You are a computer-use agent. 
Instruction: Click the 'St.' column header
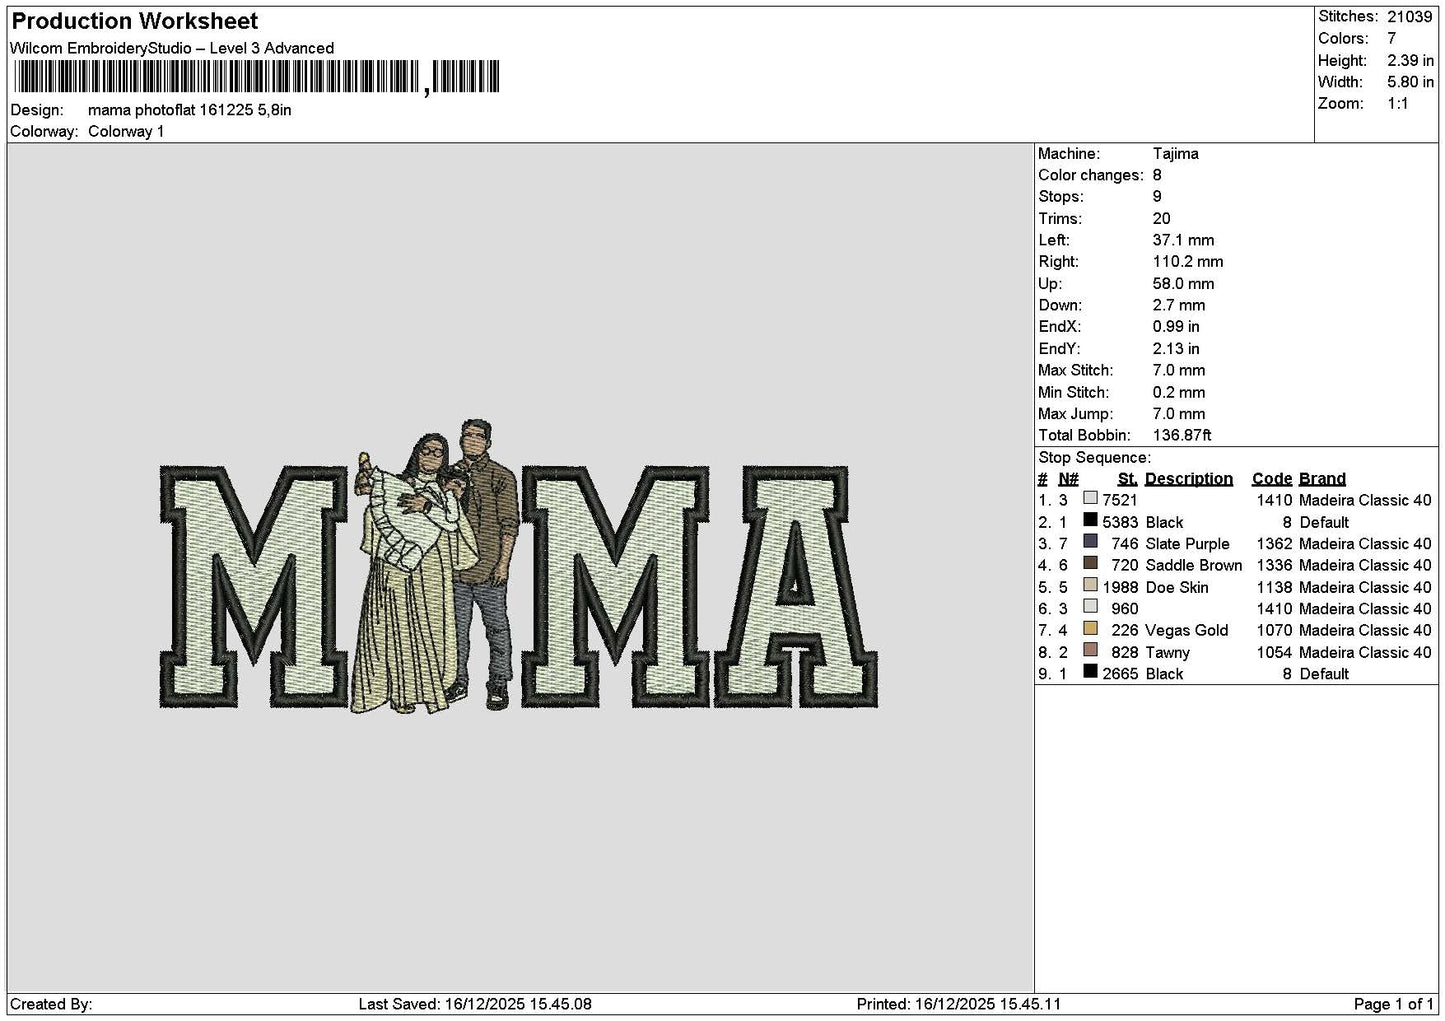pyautogui.click(x=1128, y=479)
